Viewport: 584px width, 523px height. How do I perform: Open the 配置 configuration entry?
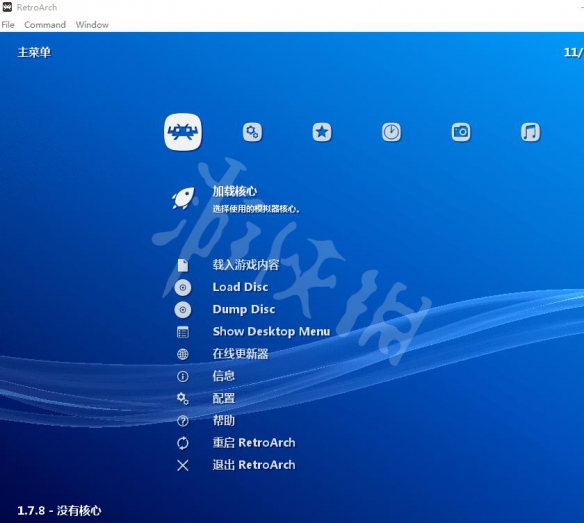[224, 398]
